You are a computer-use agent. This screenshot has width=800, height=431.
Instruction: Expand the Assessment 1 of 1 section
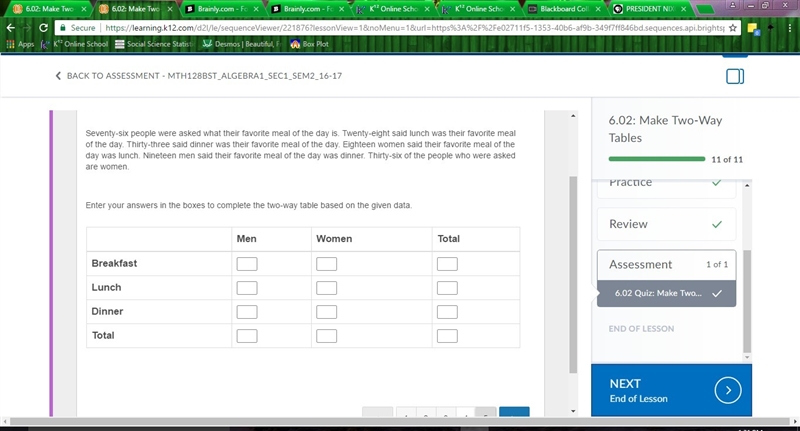[x=666, y=265]
